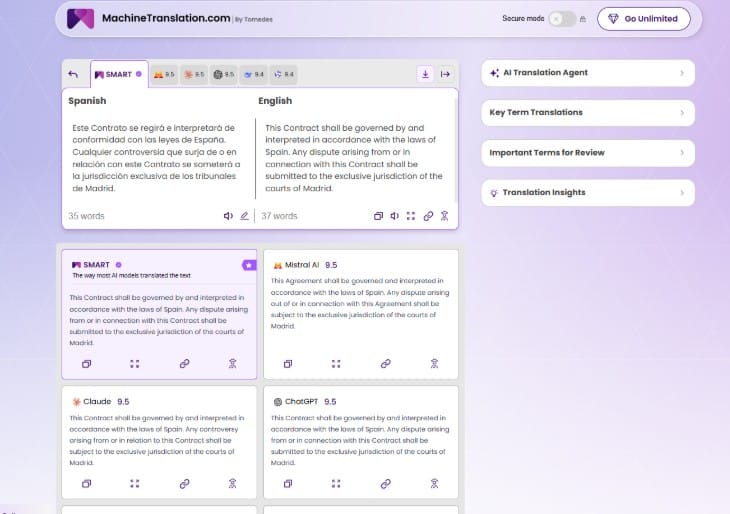The width and height of the screenshot is (730, 514).
Task: Copy the Mistral AI card translation
Action: pos(288,364)
